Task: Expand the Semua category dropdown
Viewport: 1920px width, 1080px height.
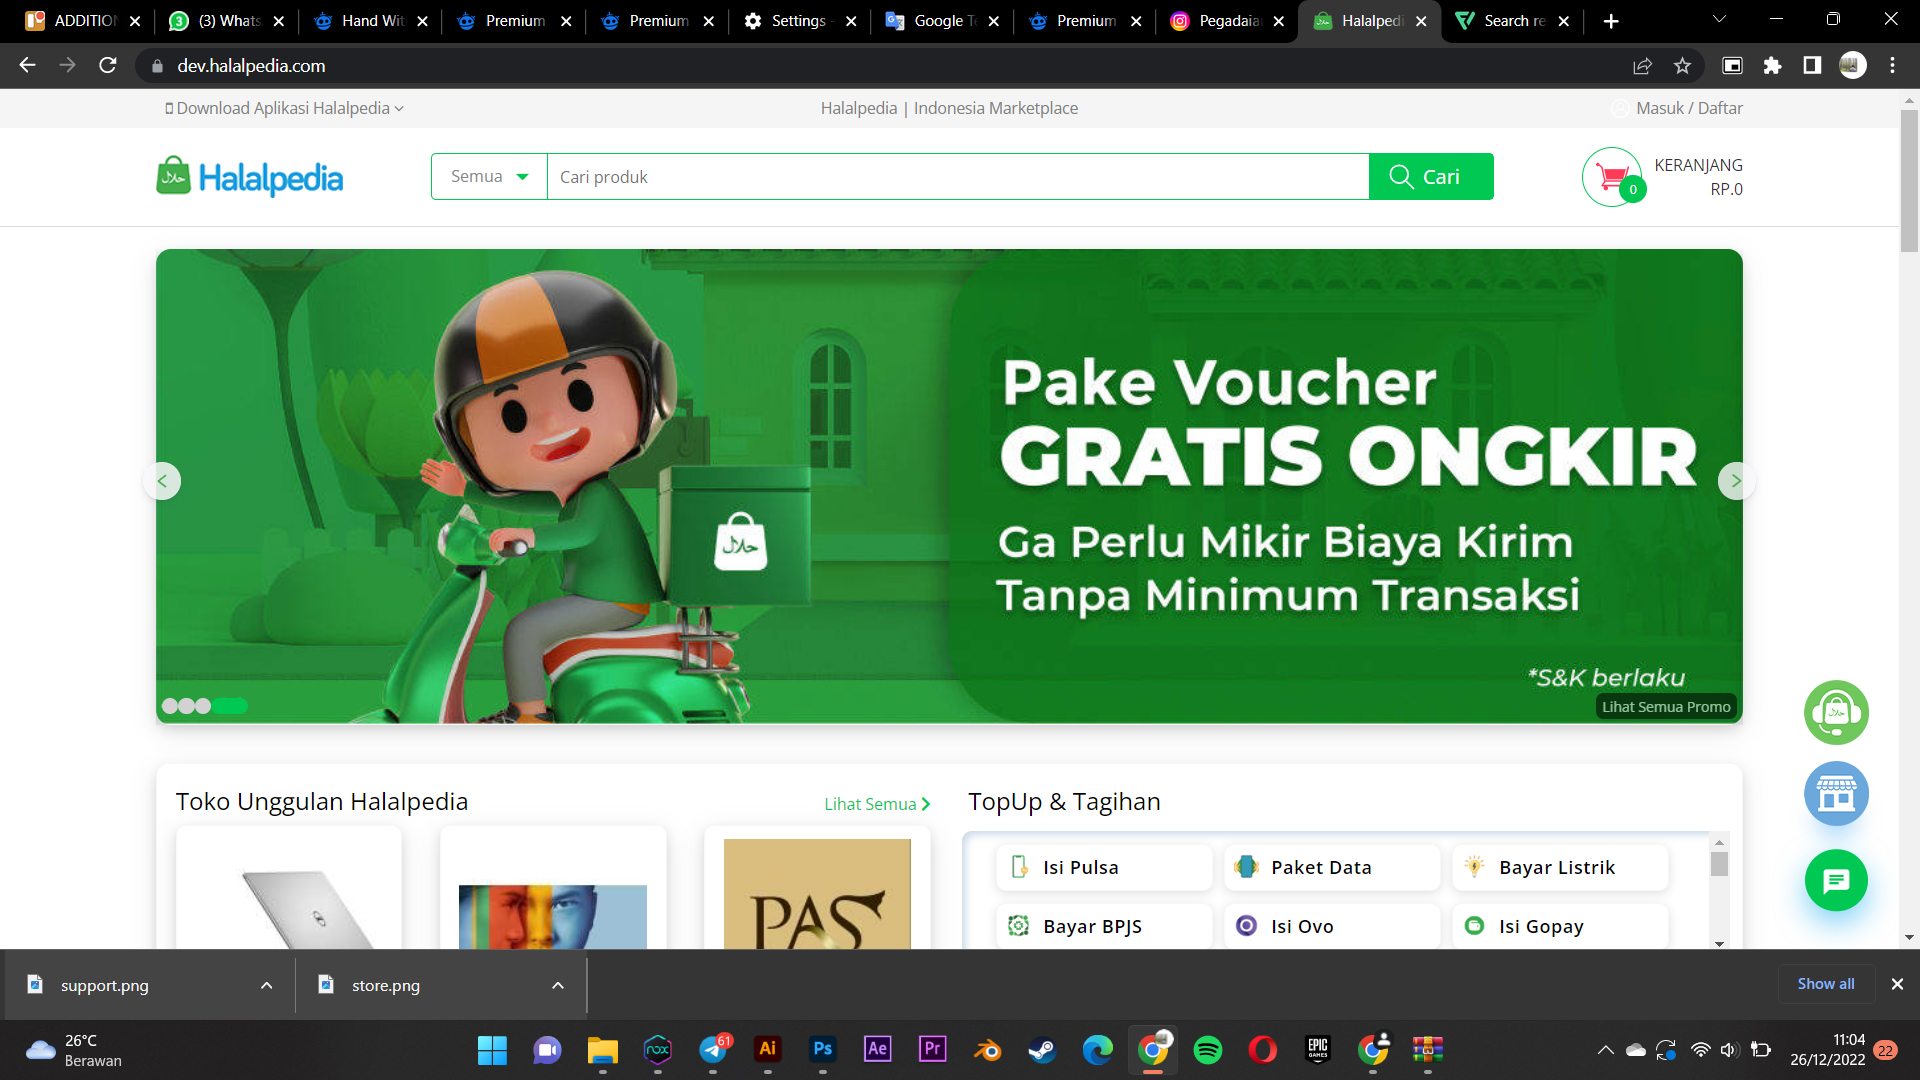Action: click(x=489, y=176)
